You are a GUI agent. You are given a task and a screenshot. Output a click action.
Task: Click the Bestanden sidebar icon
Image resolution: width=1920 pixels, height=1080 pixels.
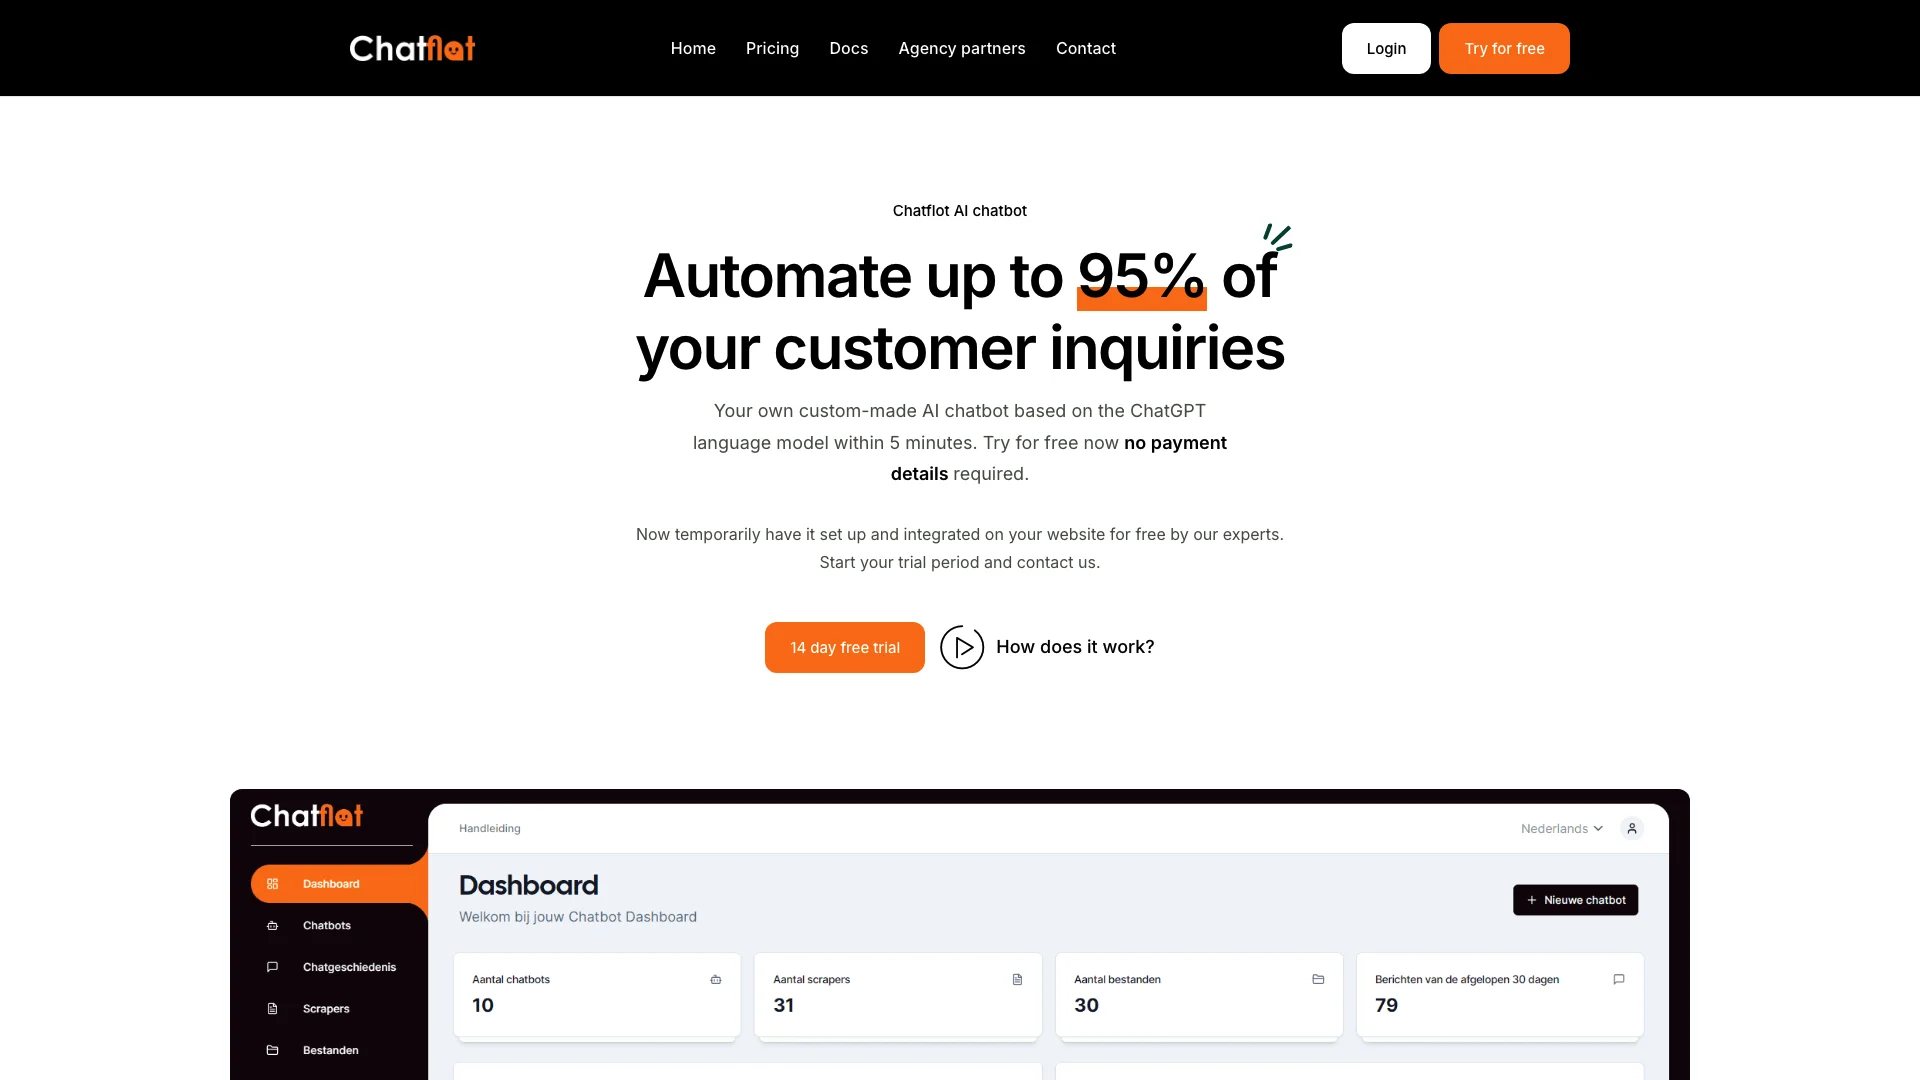coord(272,1050)
